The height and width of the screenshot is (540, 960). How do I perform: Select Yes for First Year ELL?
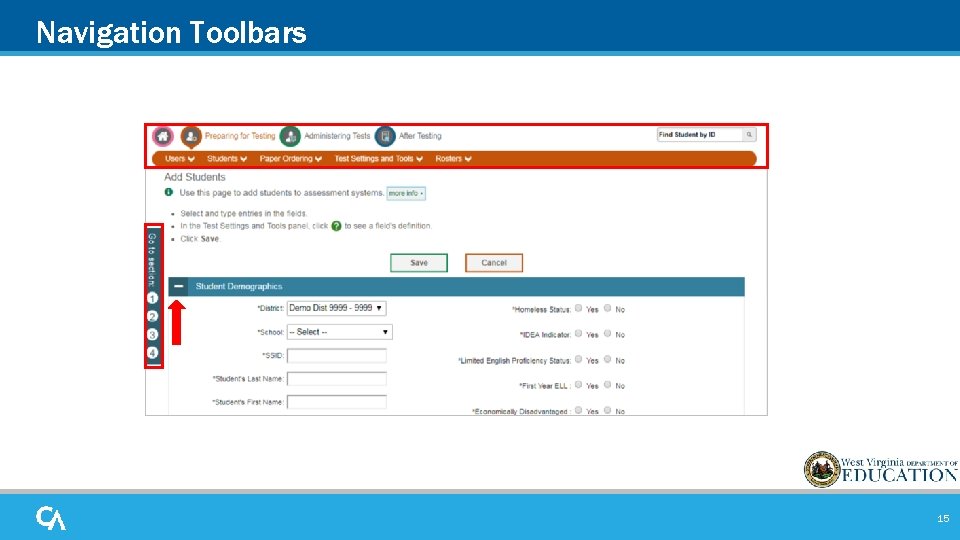[x=579, y=384]
